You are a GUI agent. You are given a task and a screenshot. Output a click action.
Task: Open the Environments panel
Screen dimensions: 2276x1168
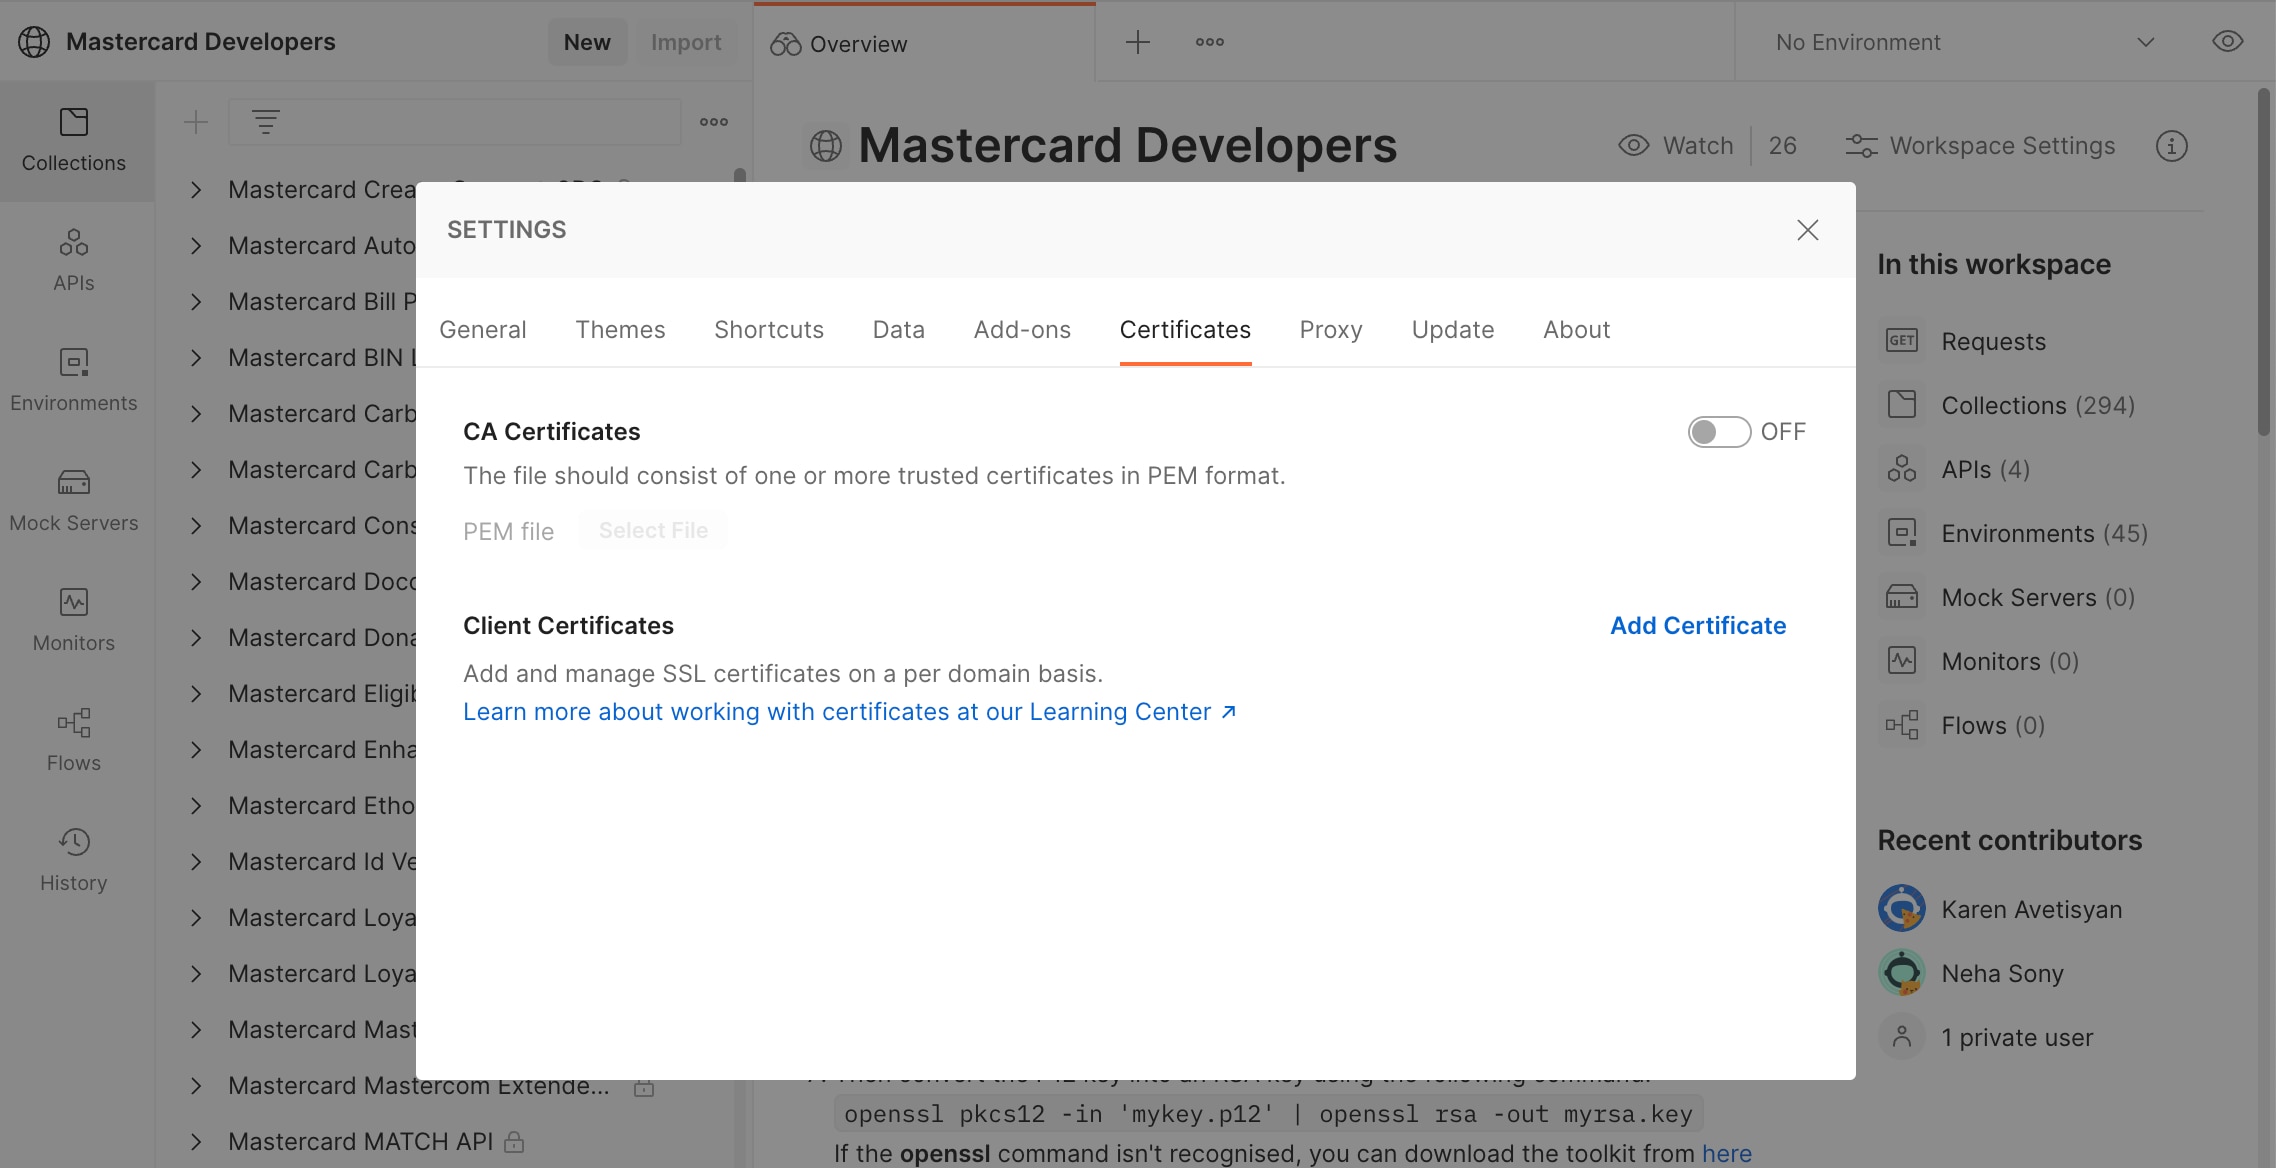74,380
